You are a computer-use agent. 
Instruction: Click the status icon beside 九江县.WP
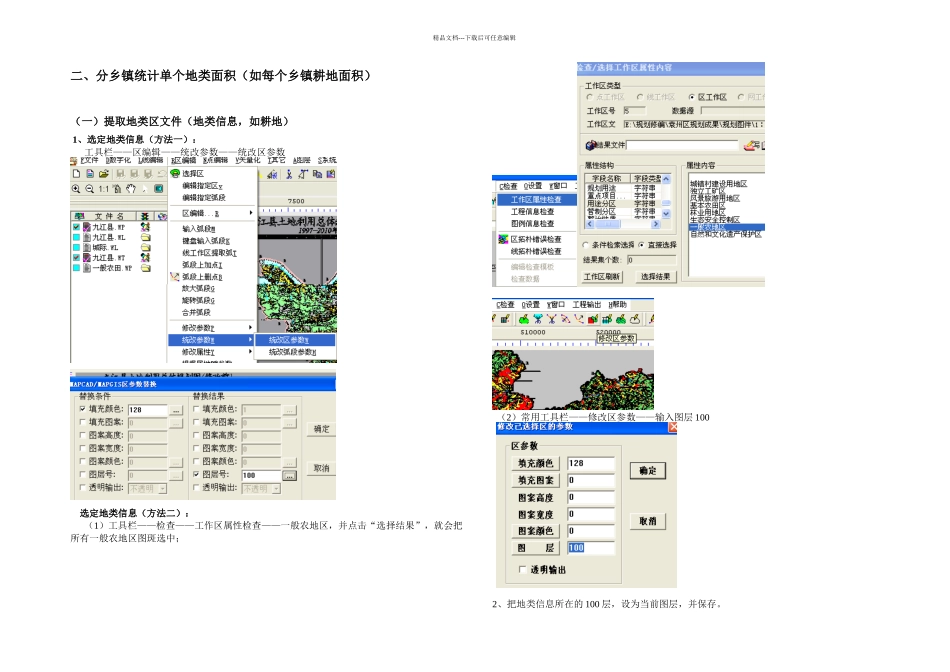pyautogui.click(x=145, y=227)
